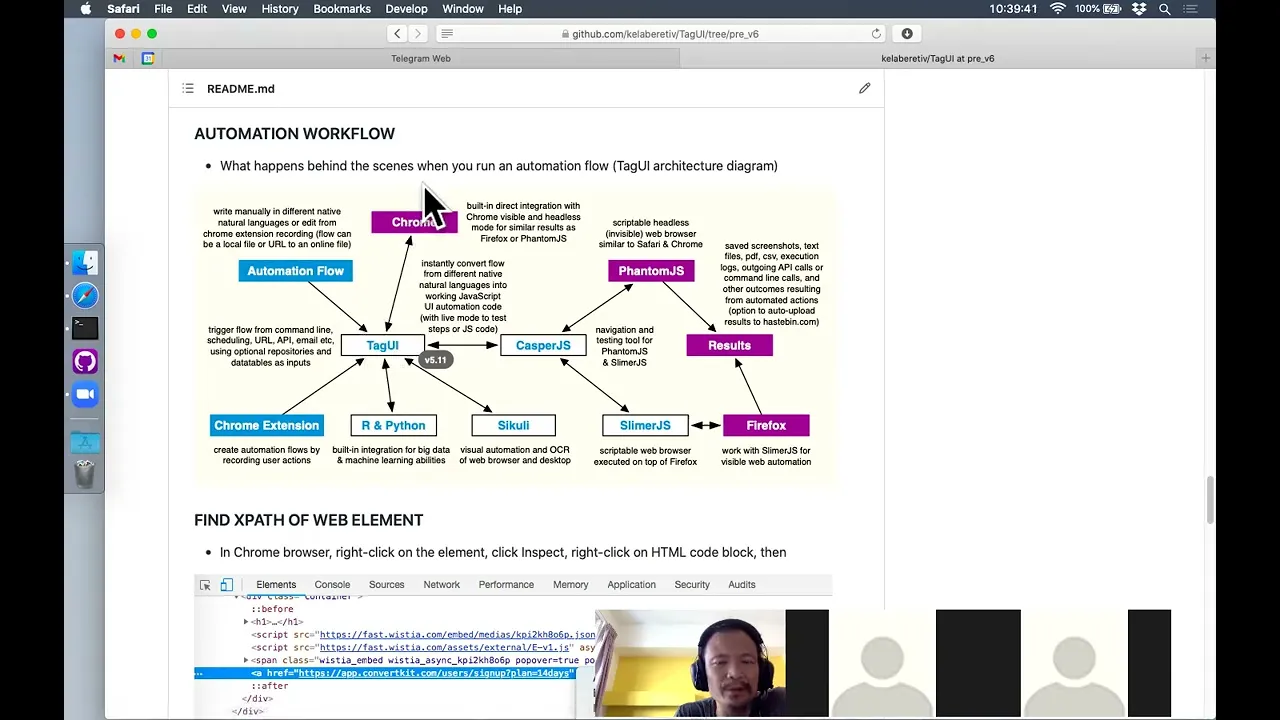The width and height of the screenshot is (1280, 720).
Task: Switch to the Application devtools tab
Action: 631,585
